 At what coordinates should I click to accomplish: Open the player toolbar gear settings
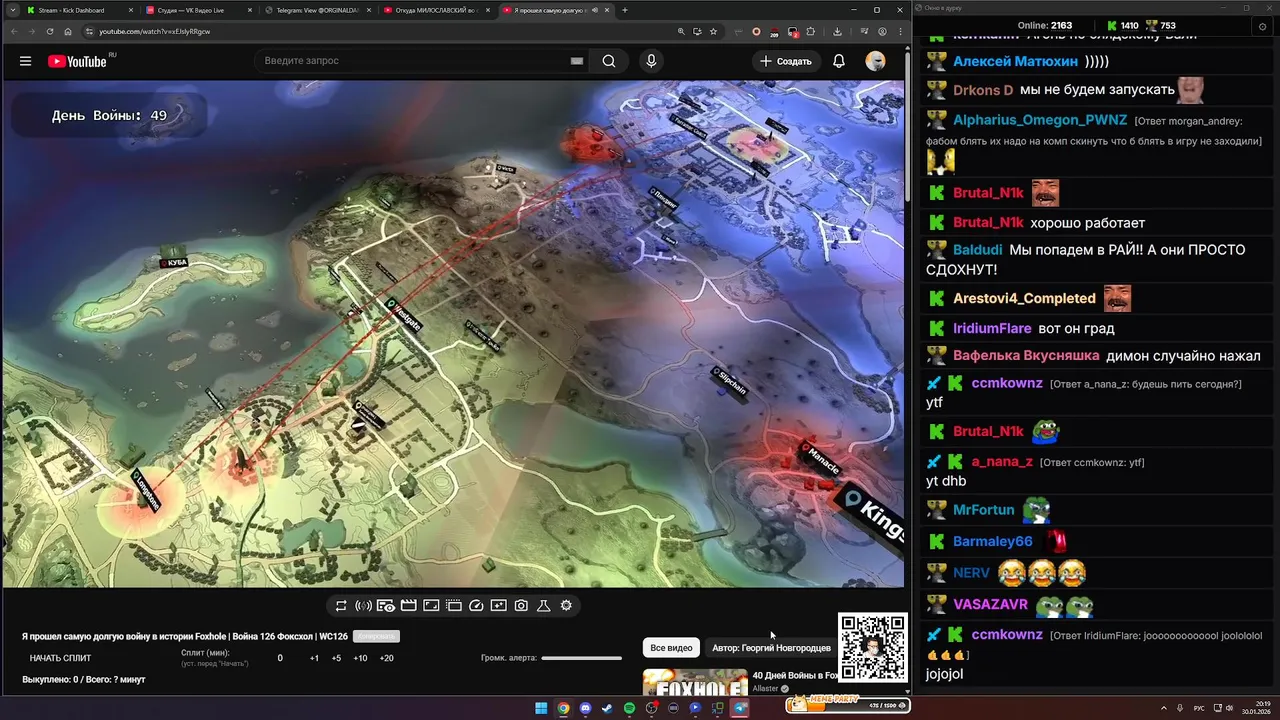pyautogui.click(x=566, y=606)
